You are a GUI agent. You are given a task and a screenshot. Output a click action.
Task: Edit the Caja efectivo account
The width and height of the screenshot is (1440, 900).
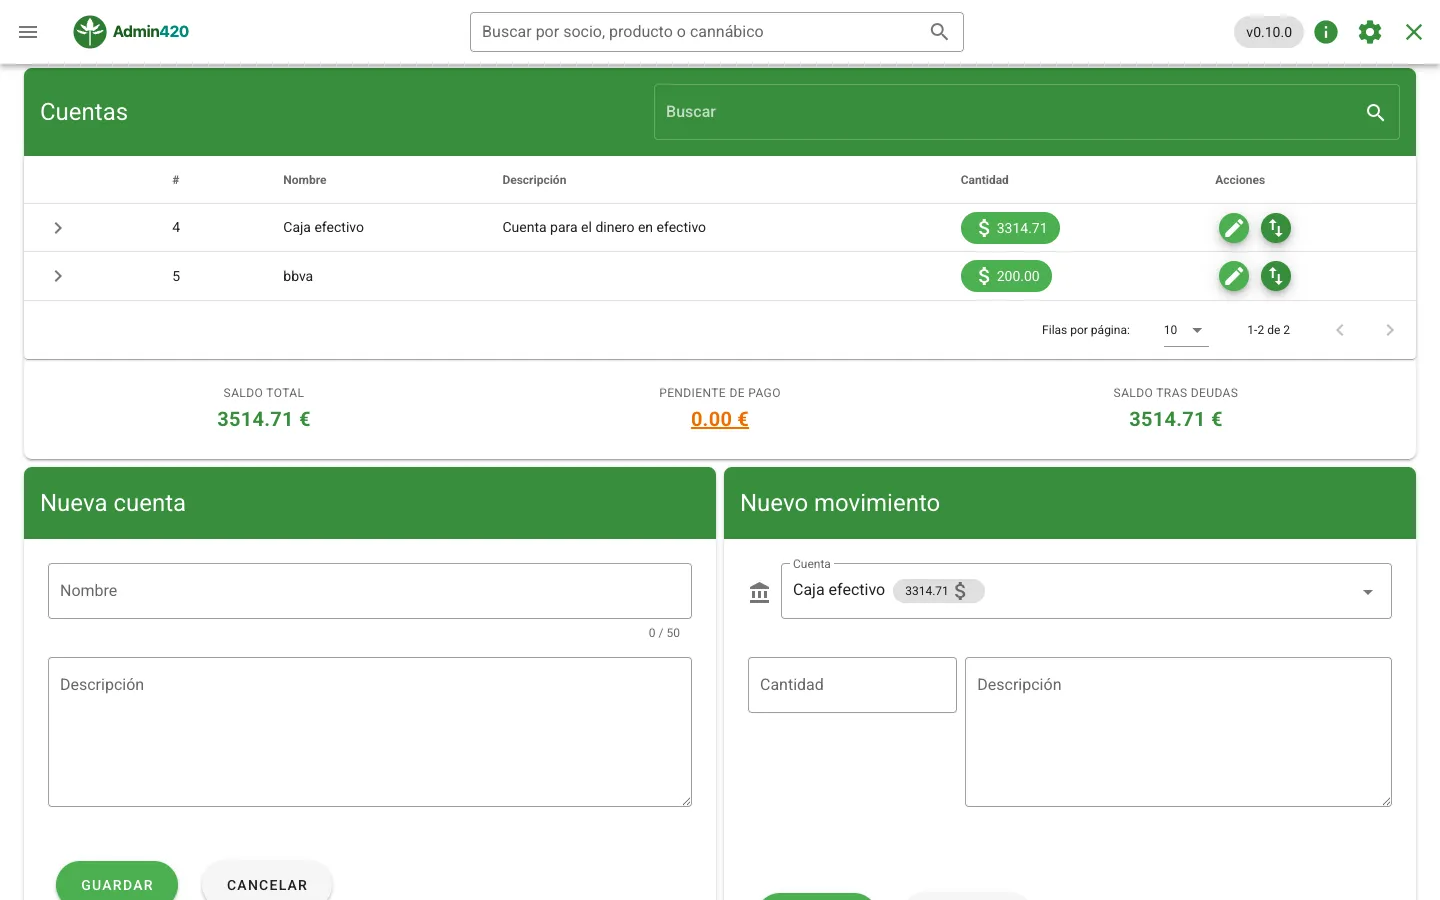coord(1234,228)
